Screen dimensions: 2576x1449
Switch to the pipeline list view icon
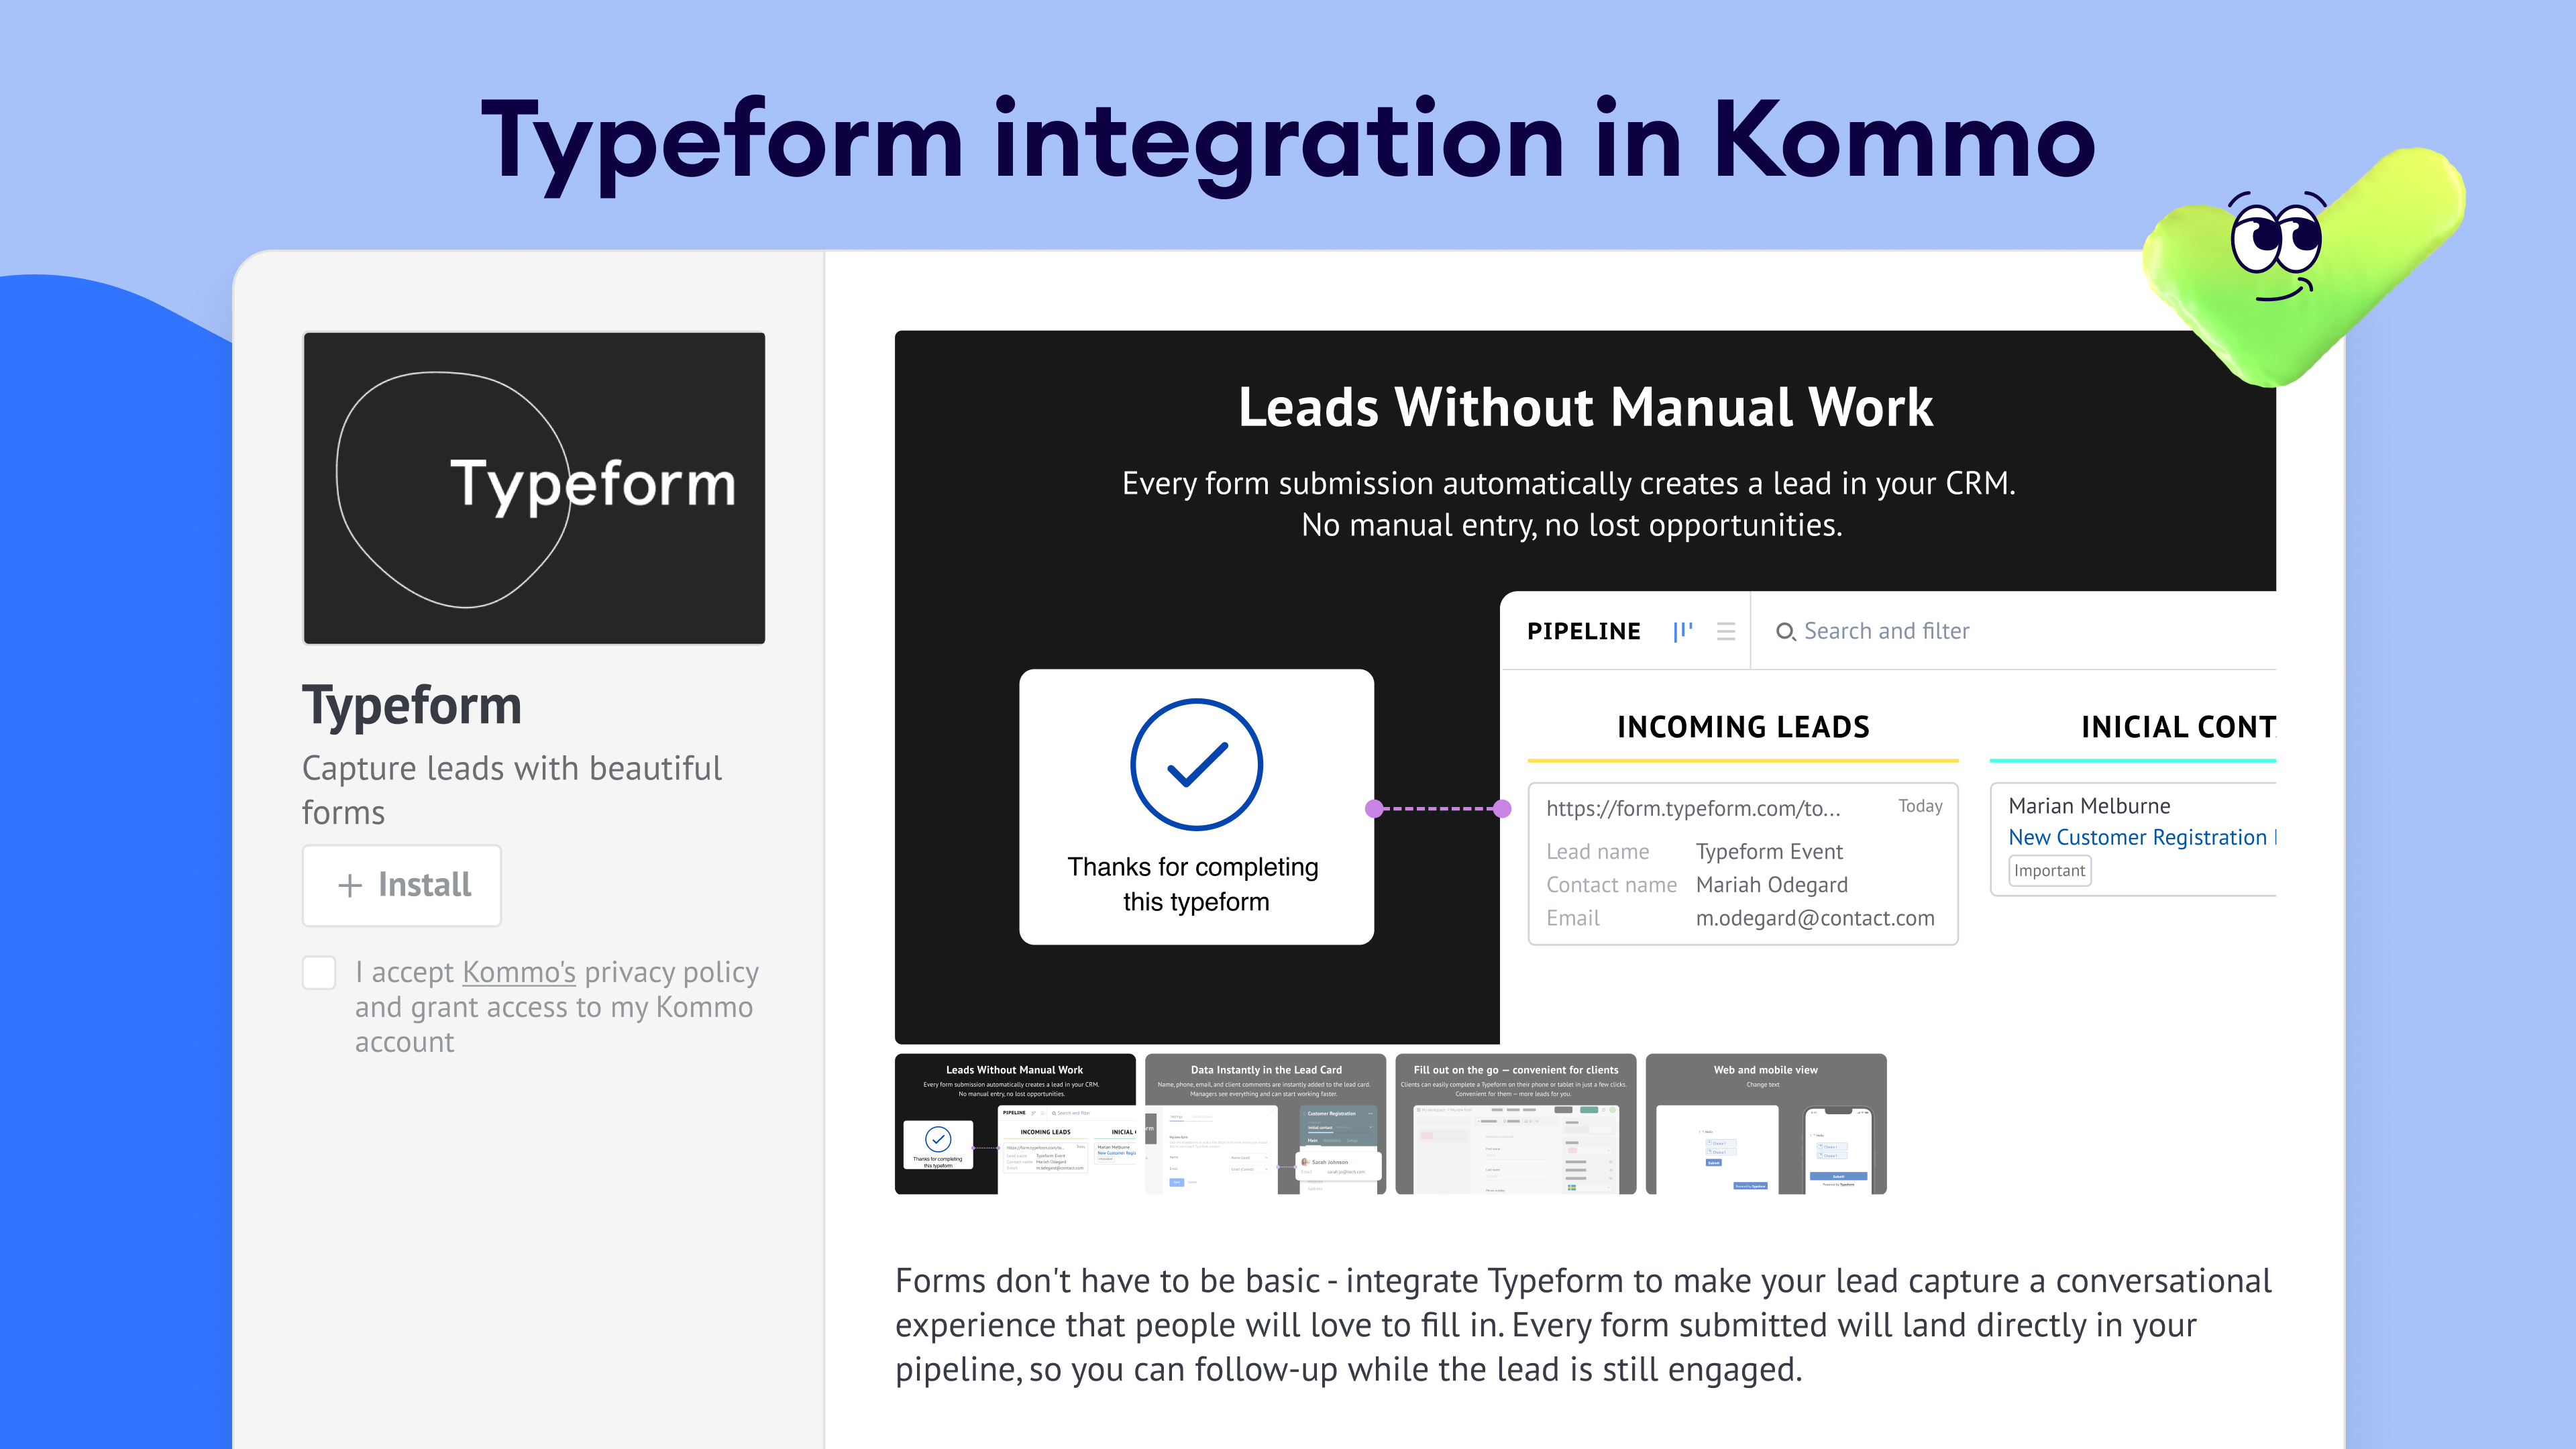(x=1725, y=631)
